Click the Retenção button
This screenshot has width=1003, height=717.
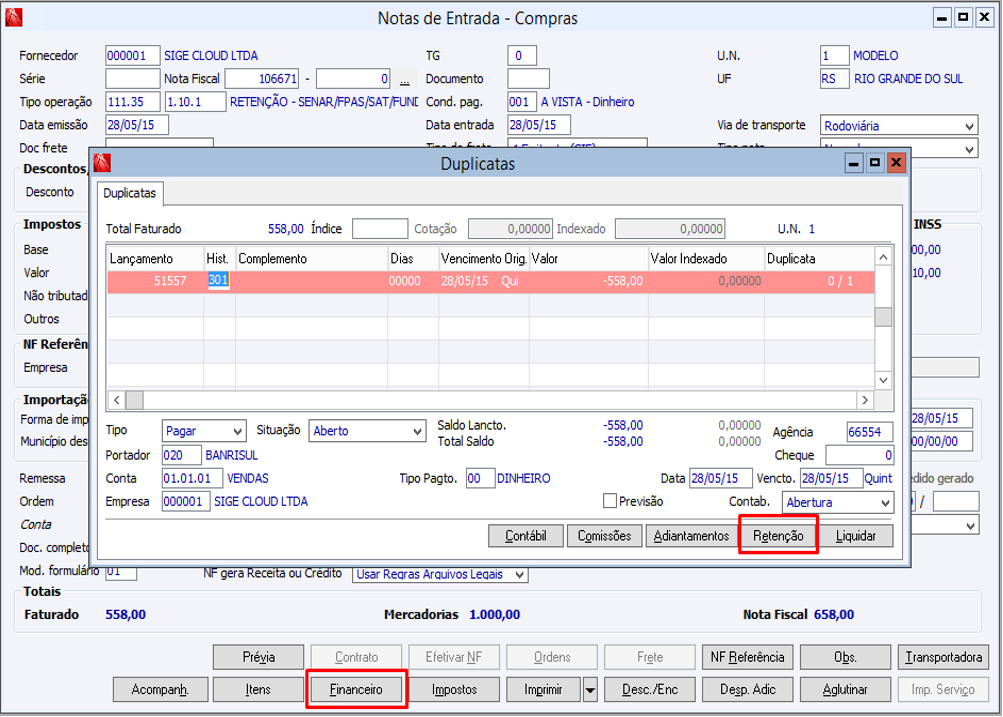coord(778,536)
